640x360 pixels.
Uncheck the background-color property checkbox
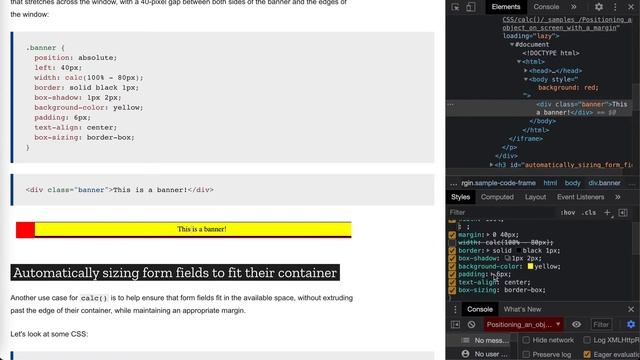coord(452,267)
